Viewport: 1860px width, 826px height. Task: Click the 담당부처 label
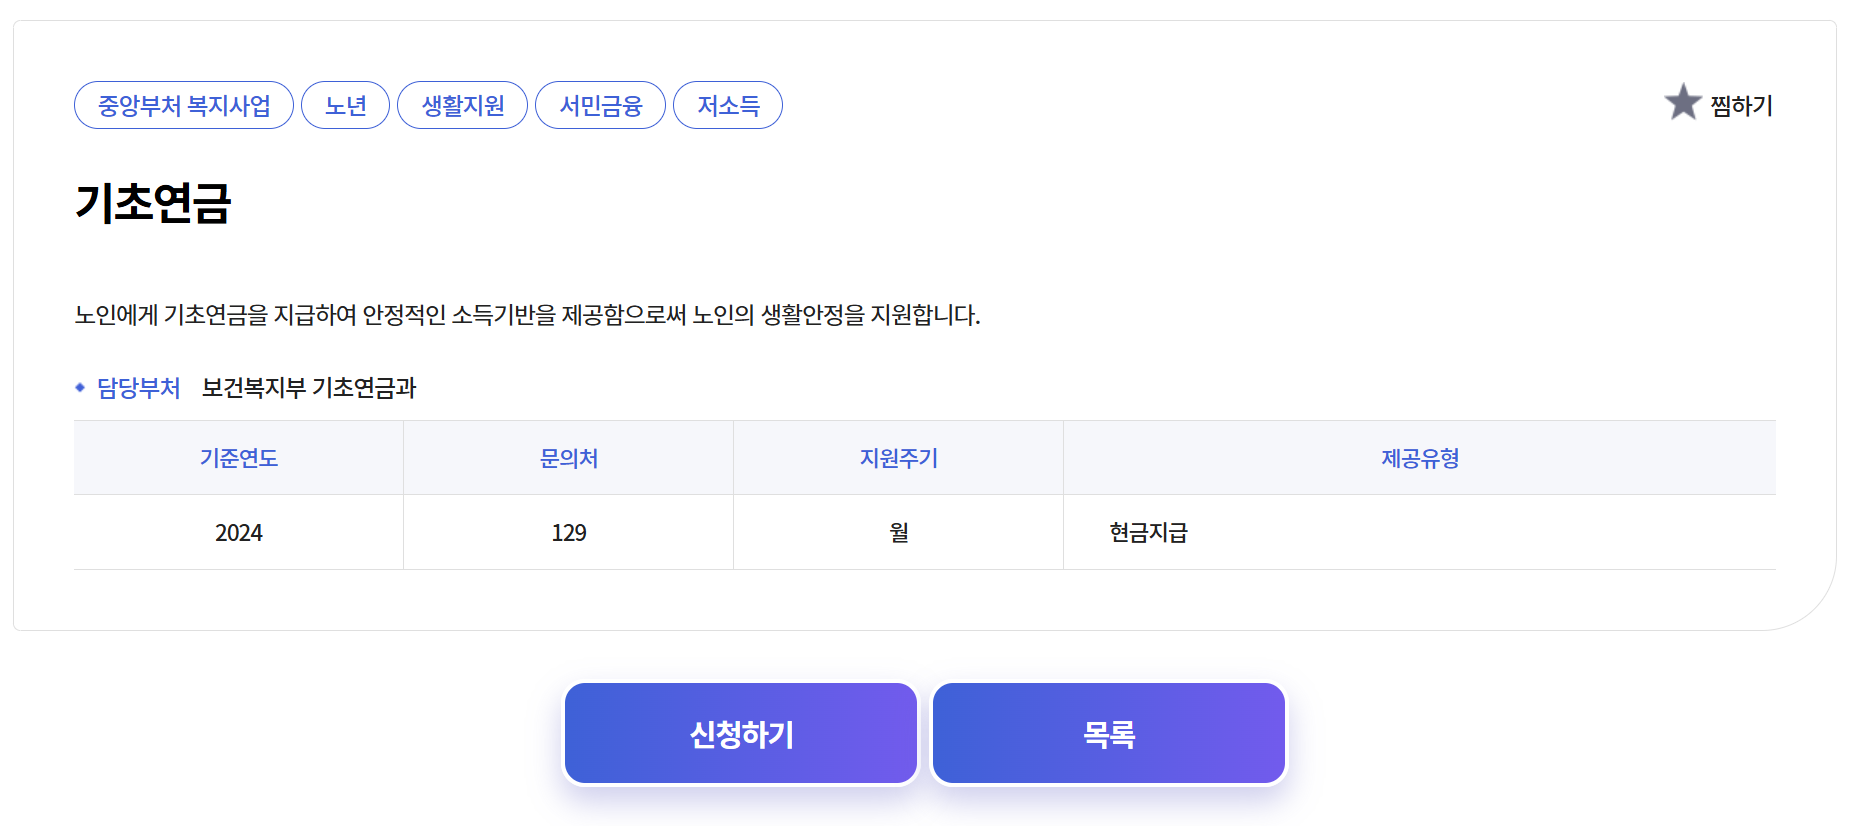138,388
